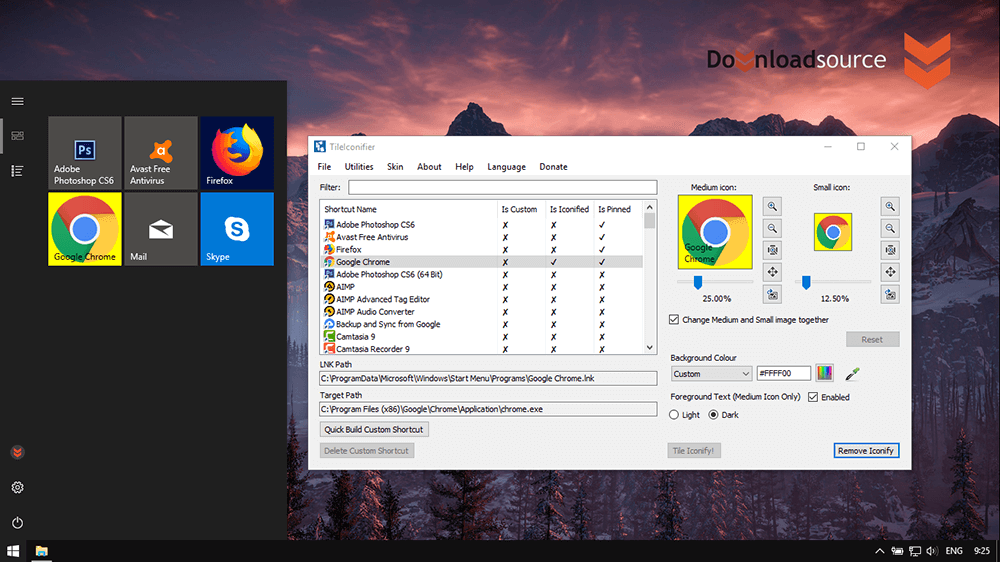Zoom in the Small icon preview
This screenshot has width=1000, height=562.
tap(890, 207)
